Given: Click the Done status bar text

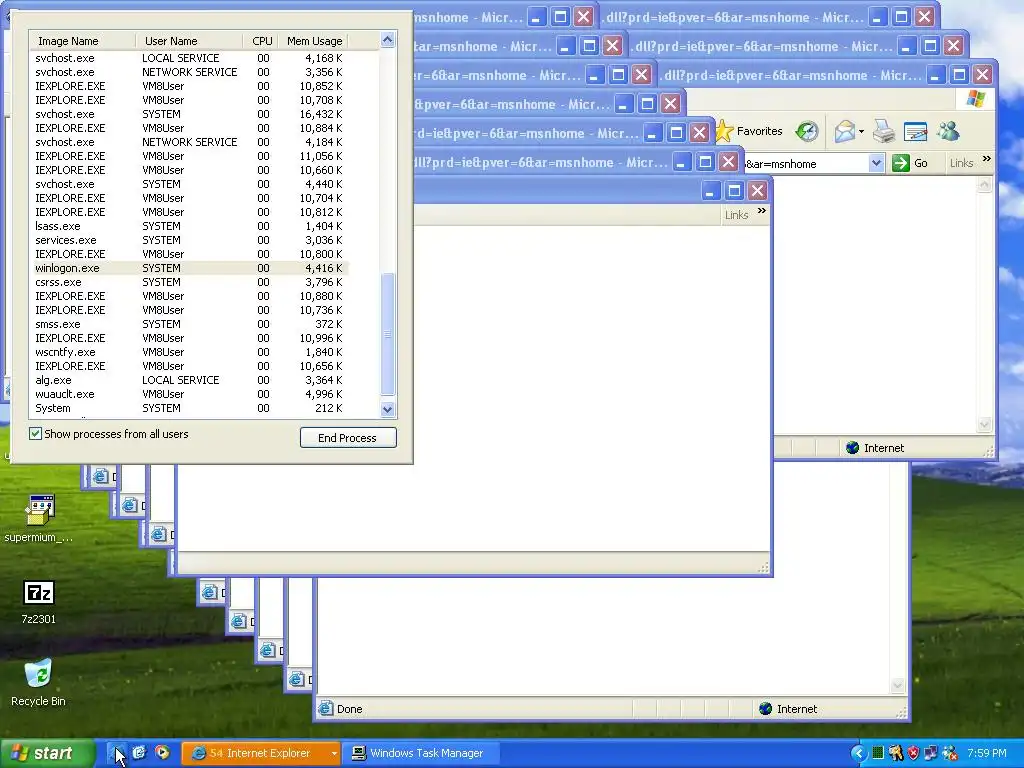Looking at the screenshot, I should click(x=349, y=709).
